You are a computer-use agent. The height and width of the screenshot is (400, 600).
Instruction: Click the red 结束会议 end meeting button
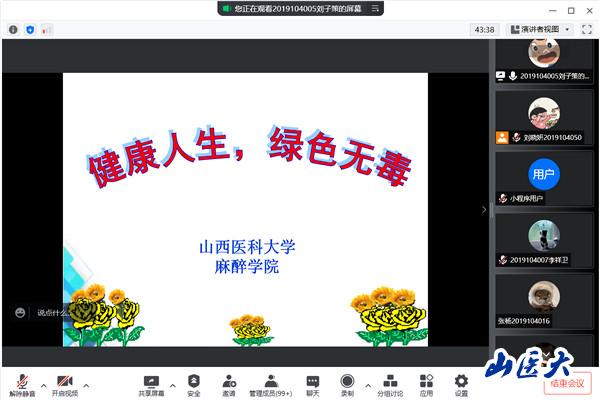(569, 383)
